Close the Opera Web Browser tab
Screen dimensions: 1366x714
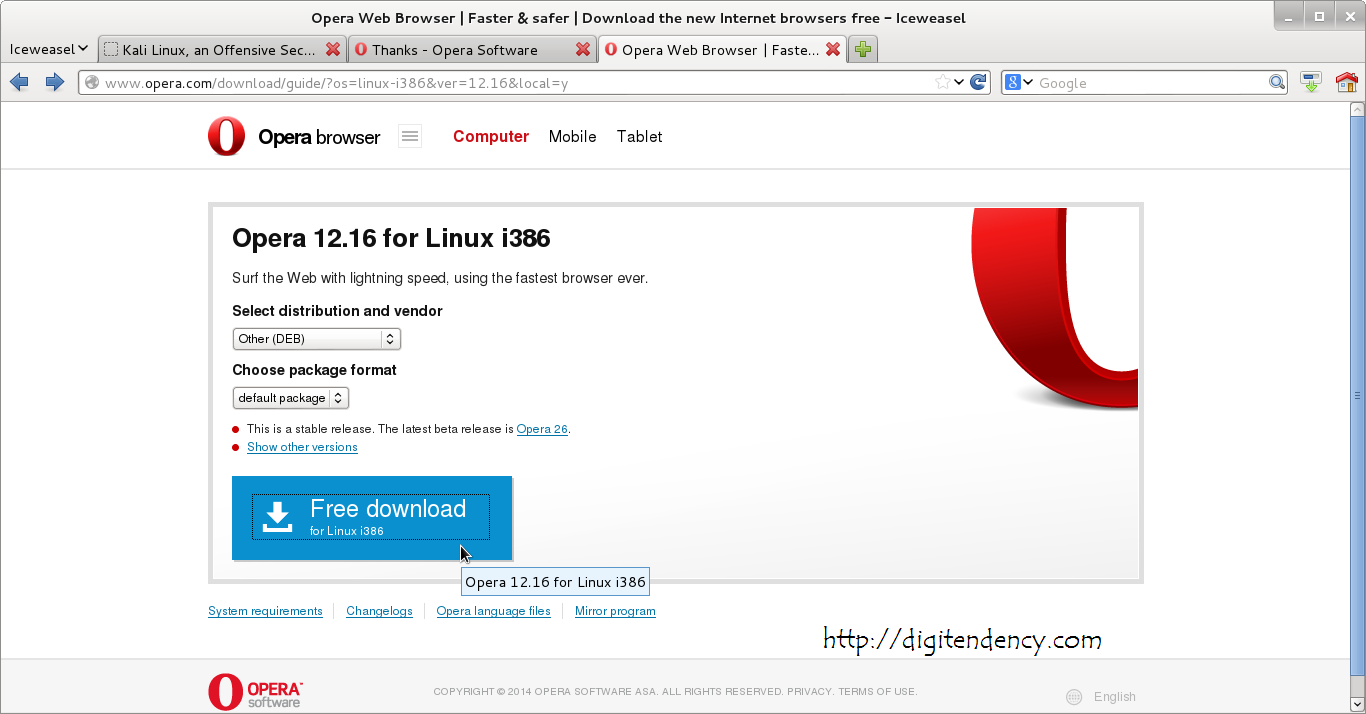pyautogui.click(x=832, y=49)
